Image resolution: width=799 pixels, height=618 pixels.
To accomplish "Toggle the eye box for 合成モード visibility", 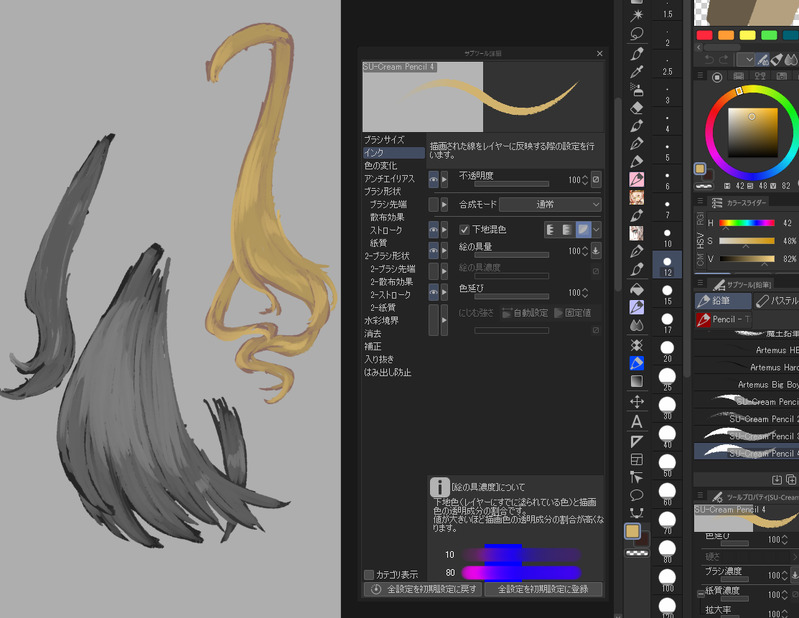I will [x=434, y=204].
